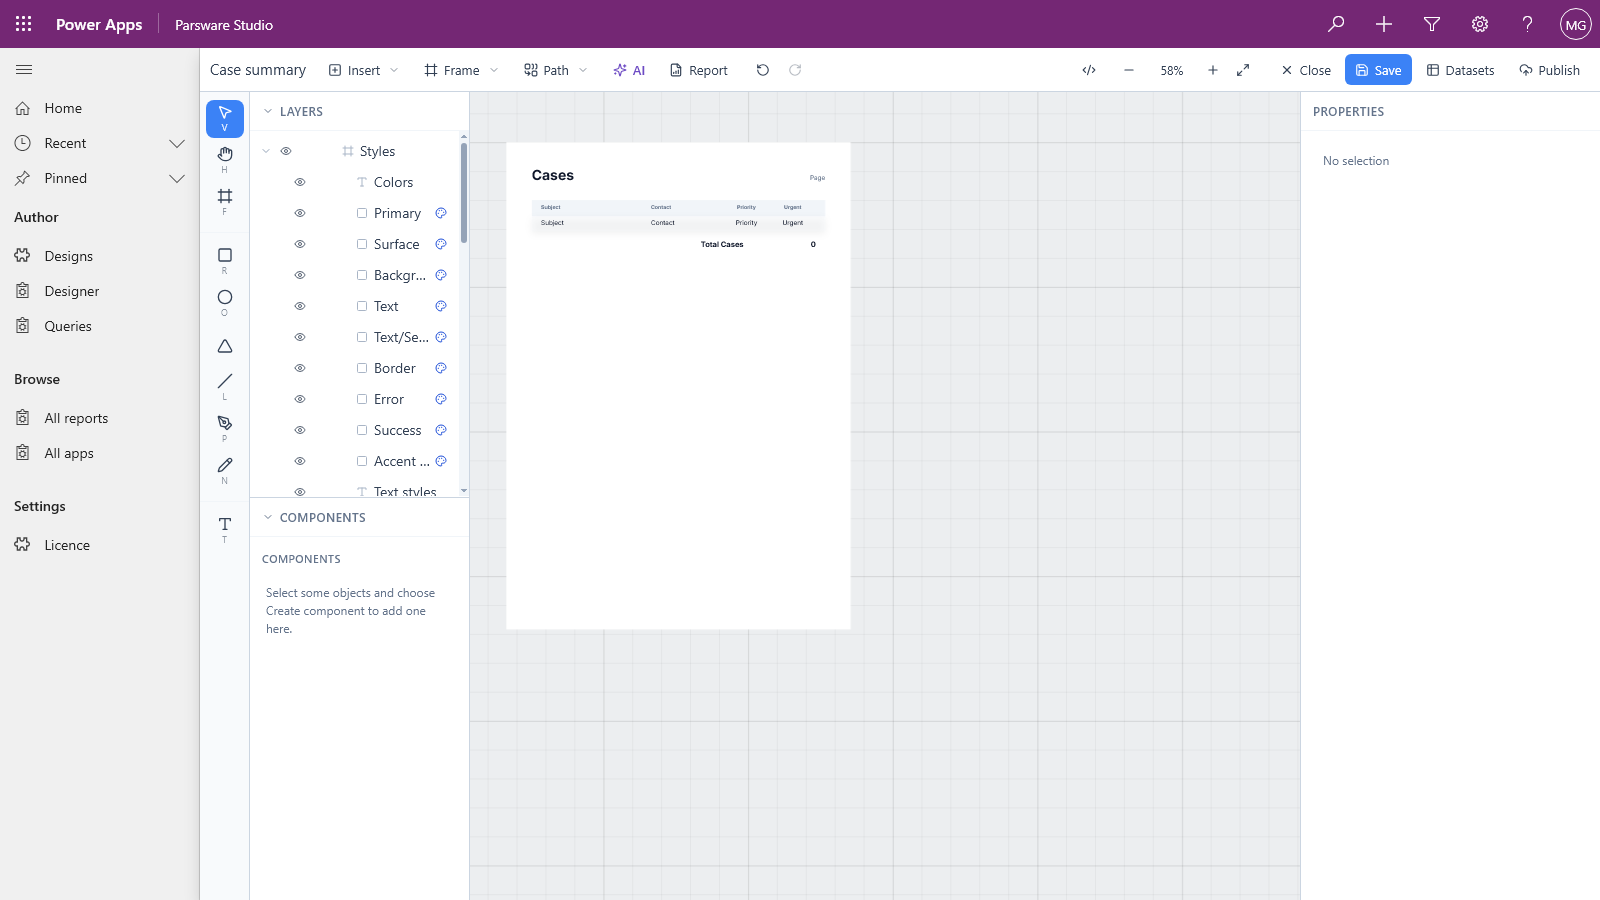Hide the Surface layer
The width and height of the screenshot is (1600, 900).
300,244
